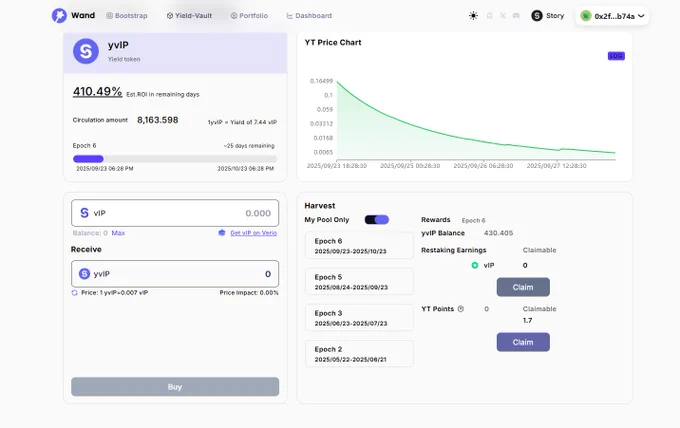
Task: Claim Restaking Earnings vIP
Action: coord(523,287)
